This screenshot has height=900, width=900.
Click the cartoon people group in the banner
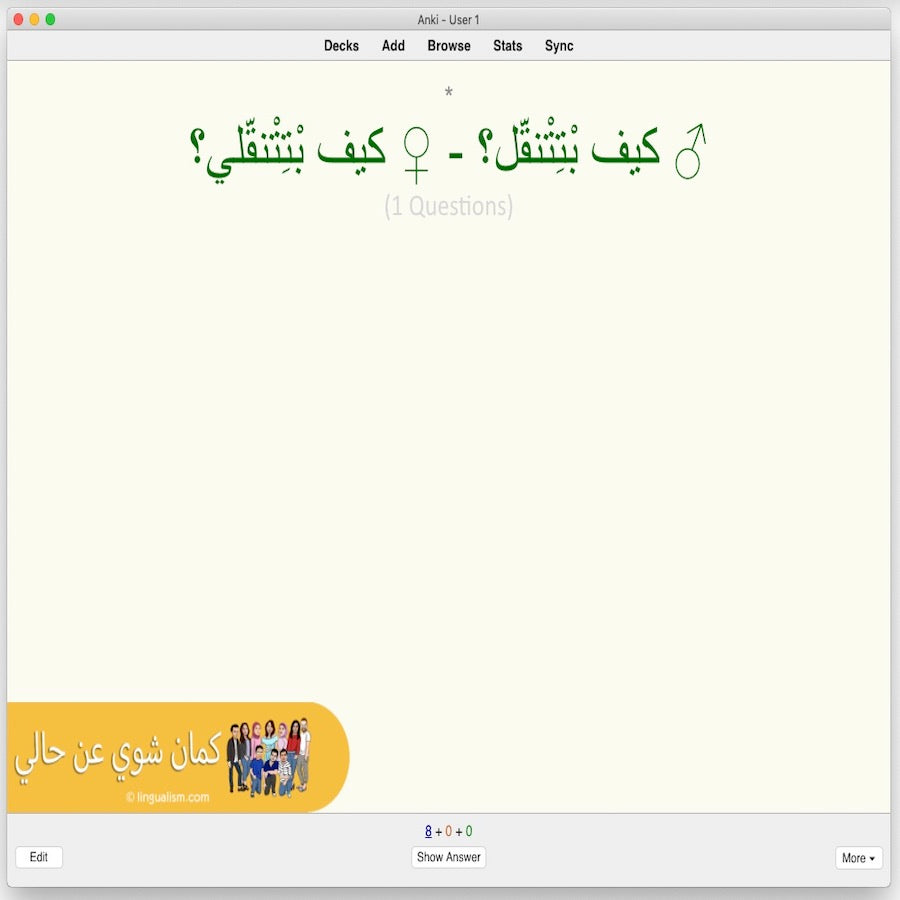[x=270, y=755]
